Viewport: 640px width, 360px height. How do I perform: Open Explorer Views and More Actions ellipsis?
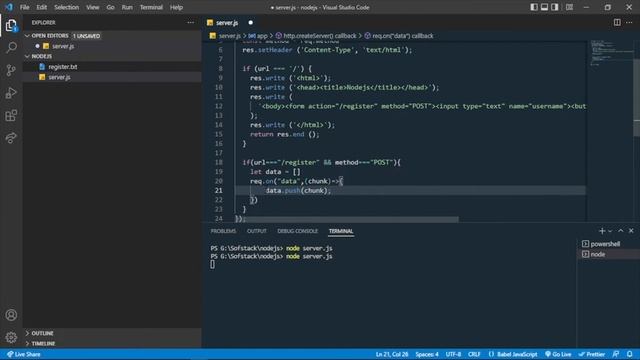(191, 22)
